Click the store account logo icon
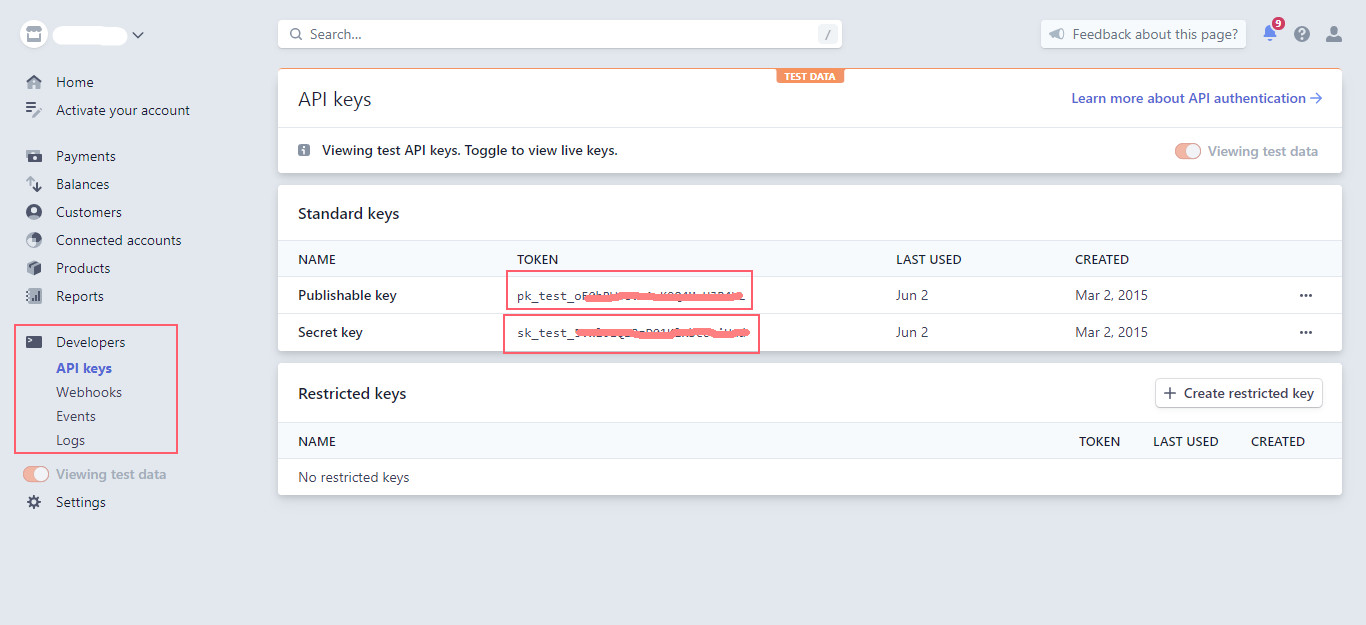1366x625 pixels. (x=35, y=35)
